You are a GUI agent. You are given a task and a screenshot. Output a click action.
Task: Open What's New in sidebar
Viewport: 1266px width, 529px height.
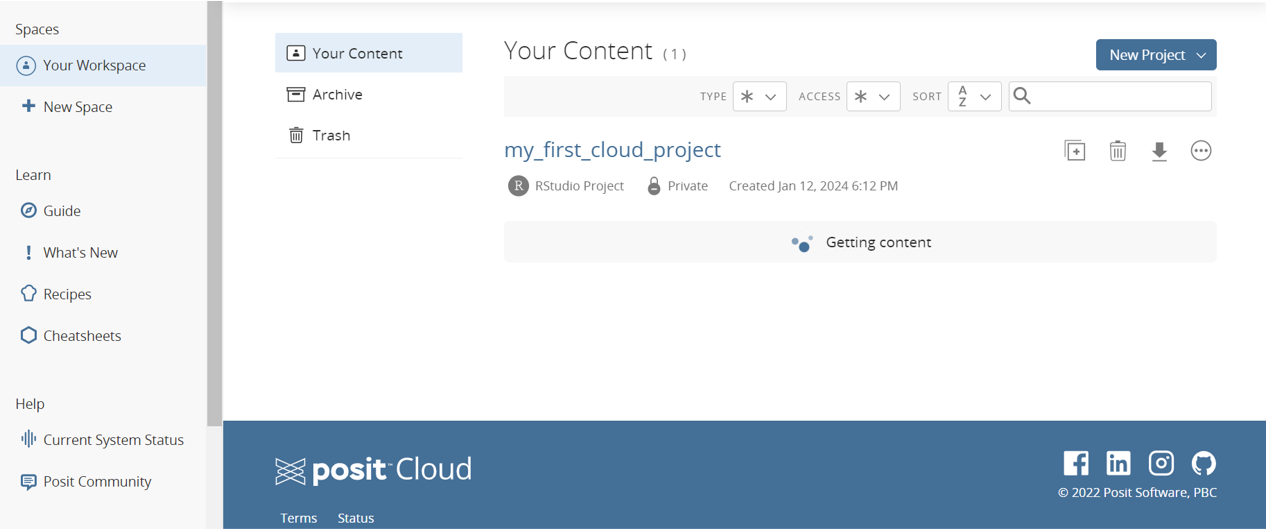[70, 253]
